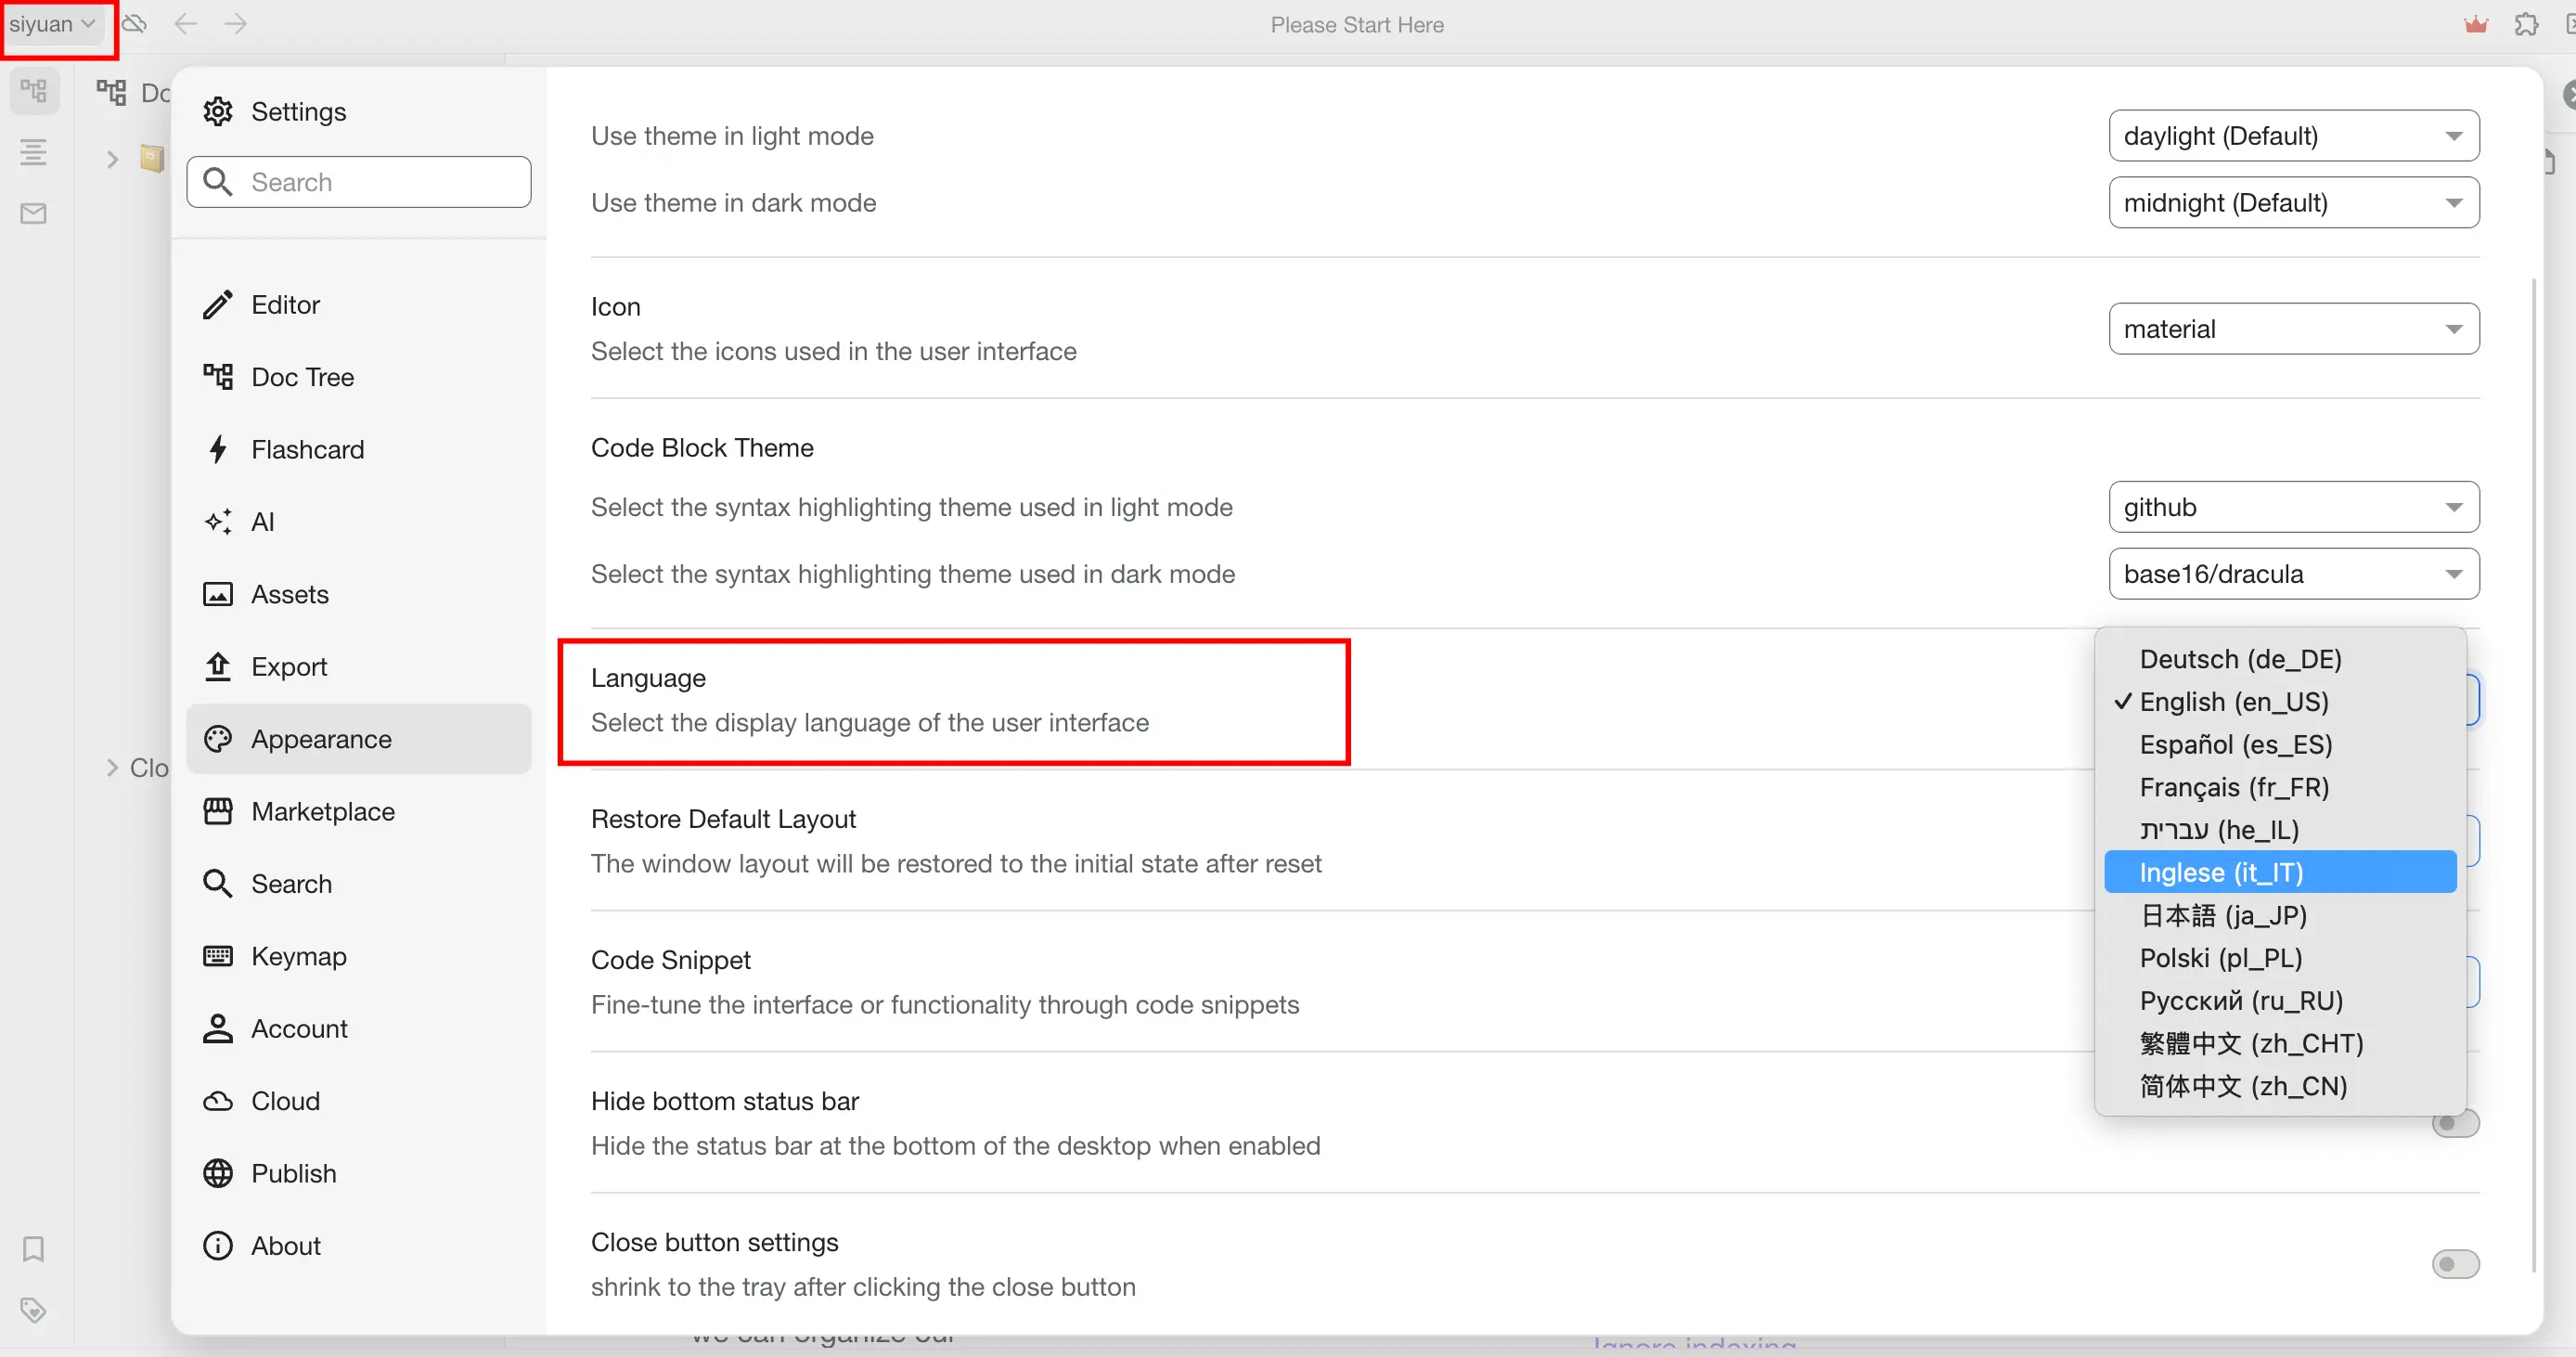Expand the siyuan workspace menu
Image resolution: width=2576 pixels, height=1357 pixels.
tap(52, 24)
